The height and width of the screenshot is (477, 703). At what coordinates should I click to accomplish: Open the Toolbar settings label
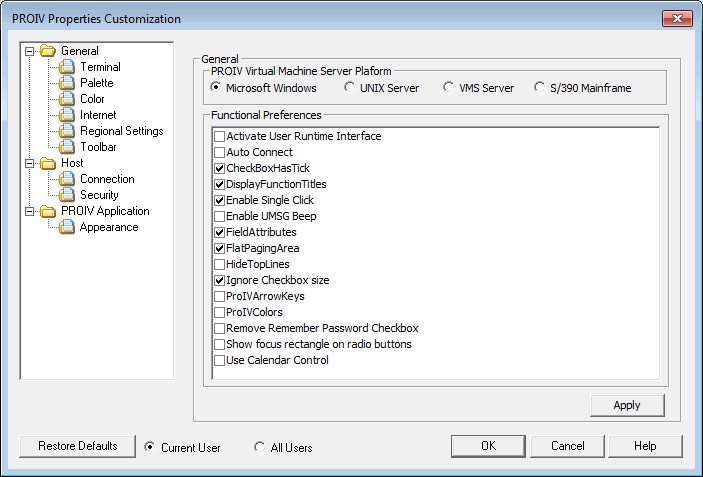click(x=98, y=147)
